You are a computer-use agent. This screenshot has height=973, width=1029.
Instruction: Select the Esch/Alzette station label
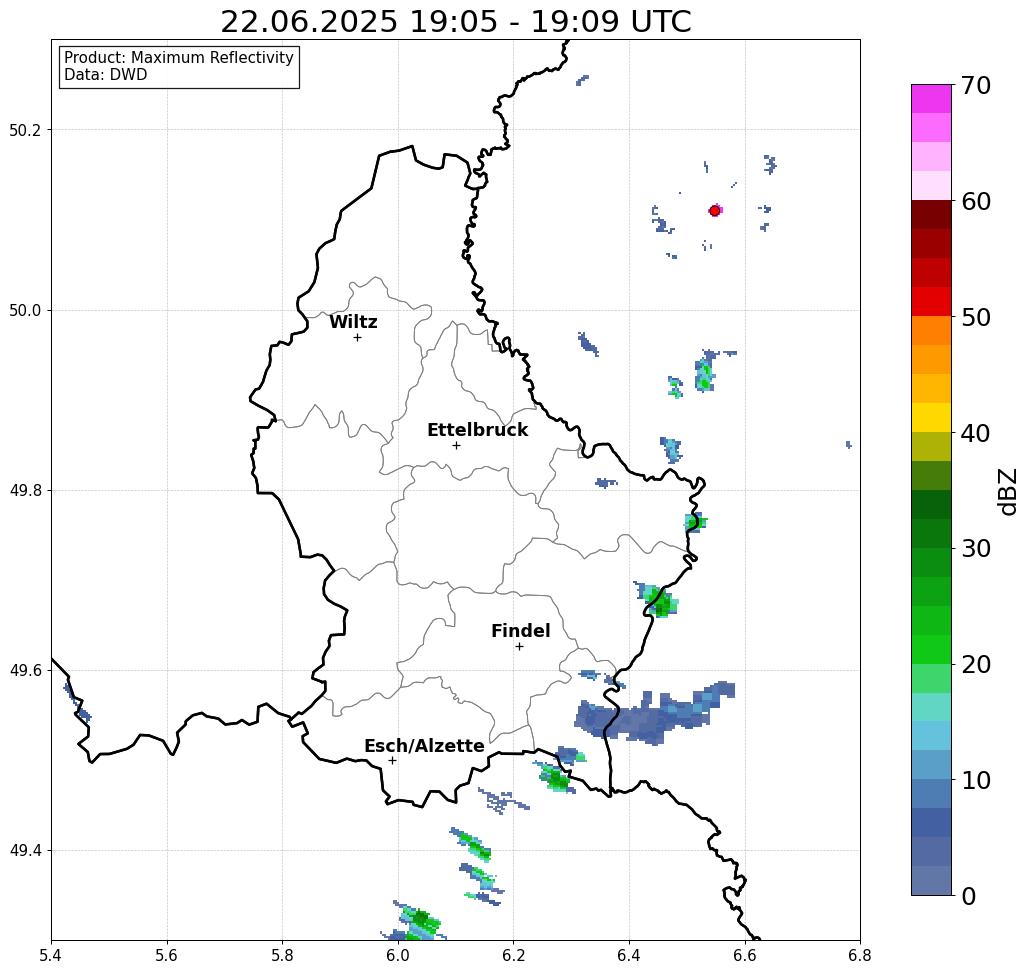[x=424, y=746]
